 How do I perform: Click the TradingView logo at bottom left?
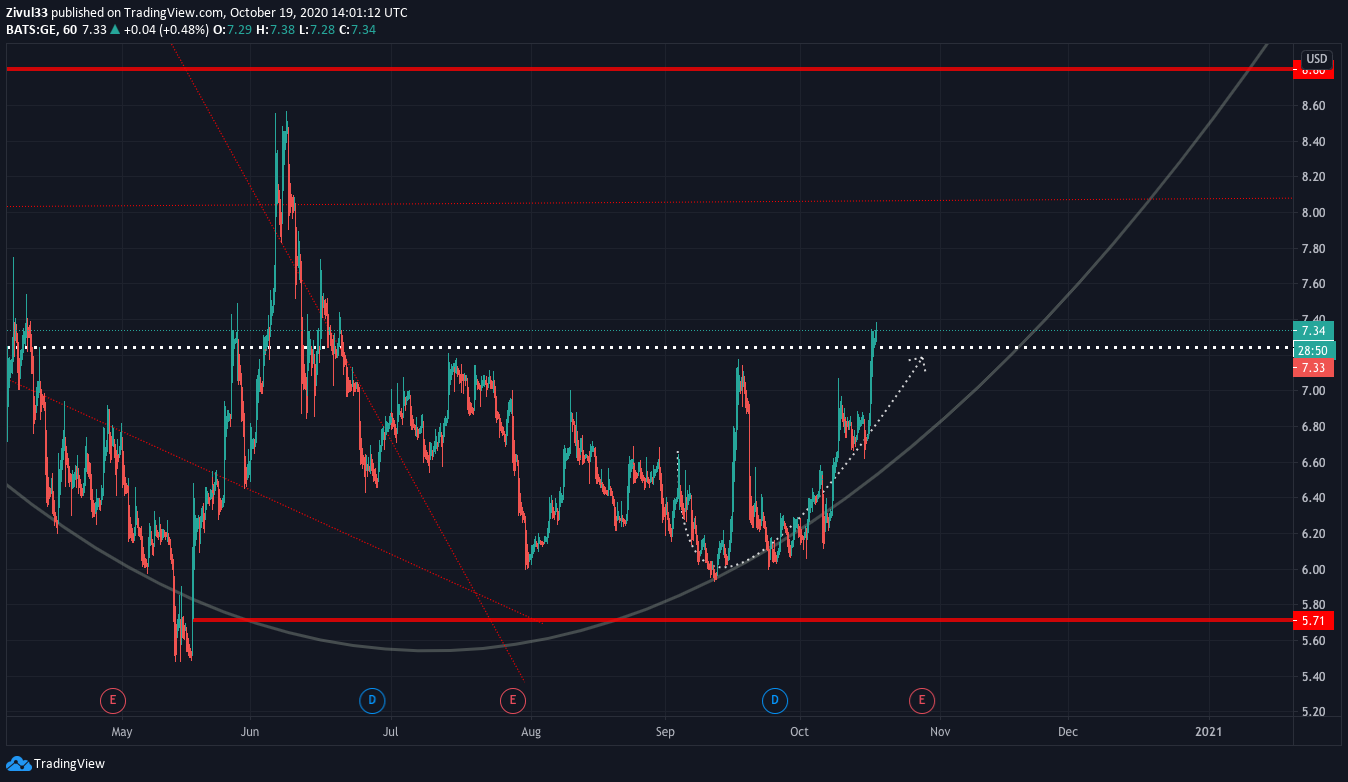[x=56, y=764]
